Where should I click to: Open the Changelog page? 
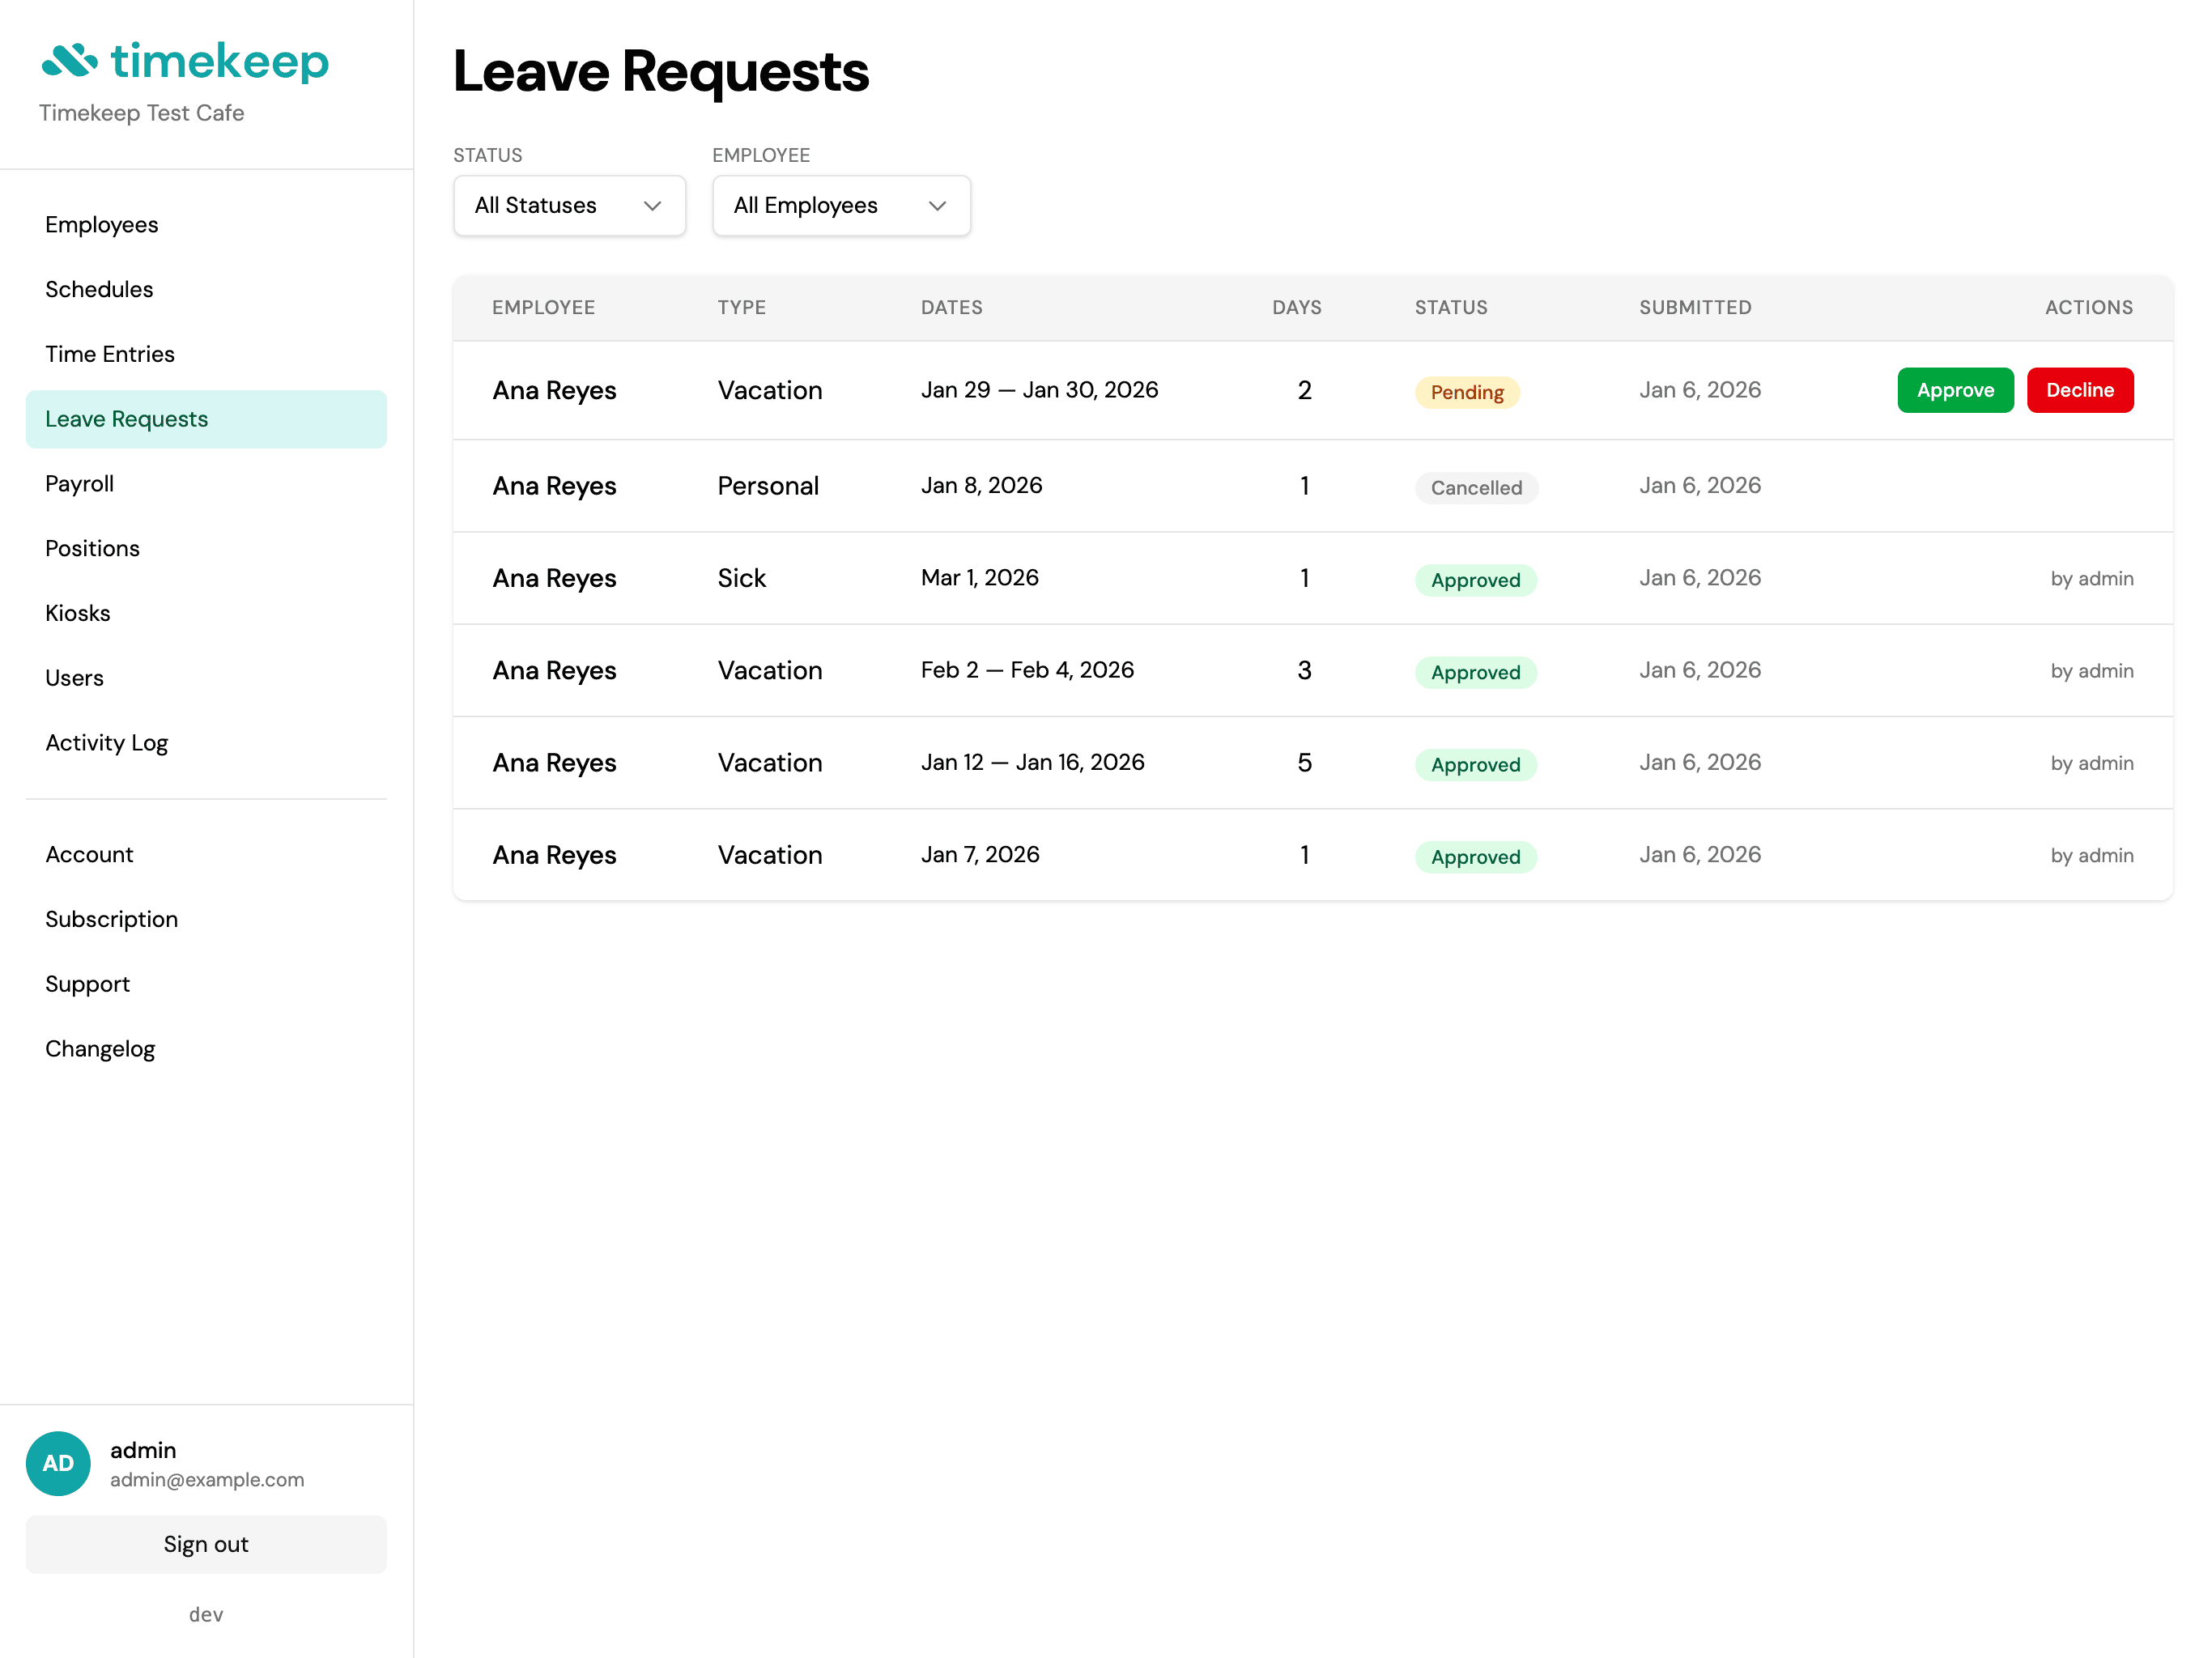100,1048
